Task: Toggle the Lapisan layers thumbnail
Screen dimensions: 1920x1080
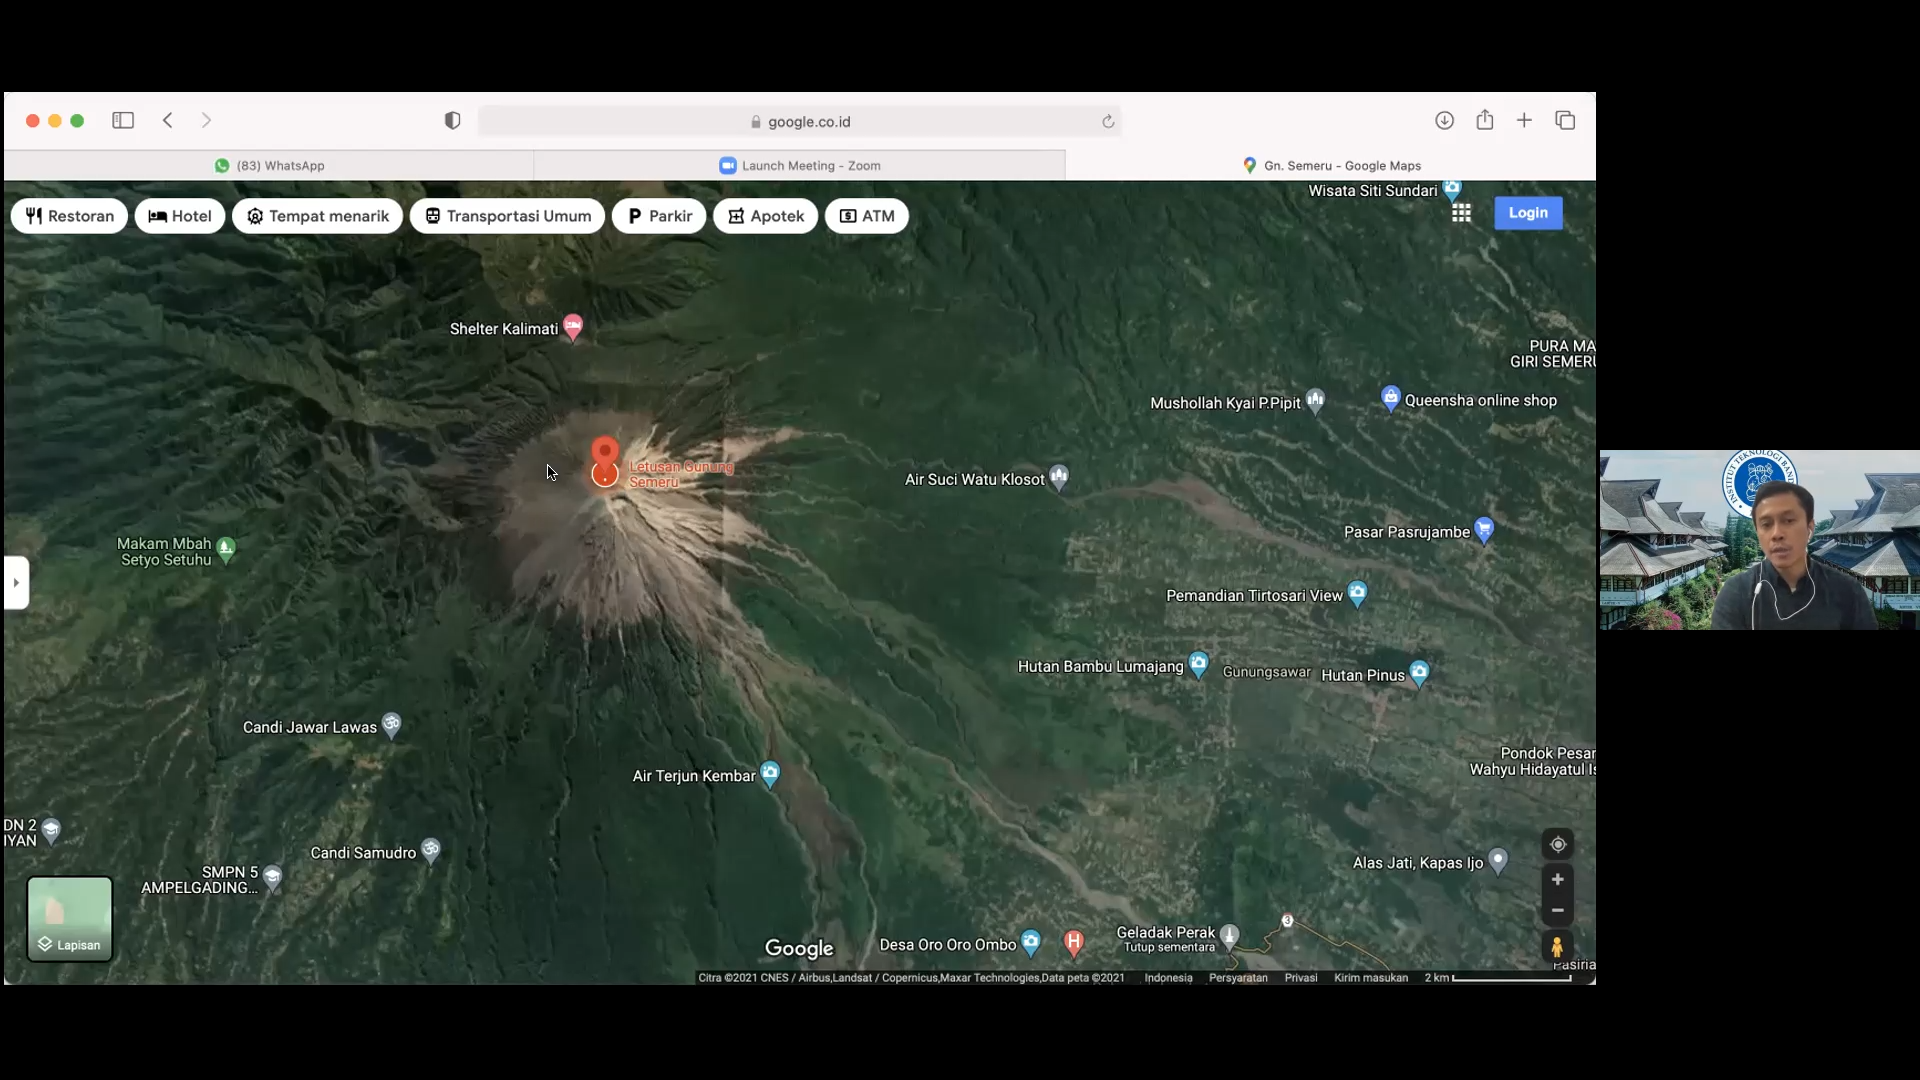Action: point(70,919)
